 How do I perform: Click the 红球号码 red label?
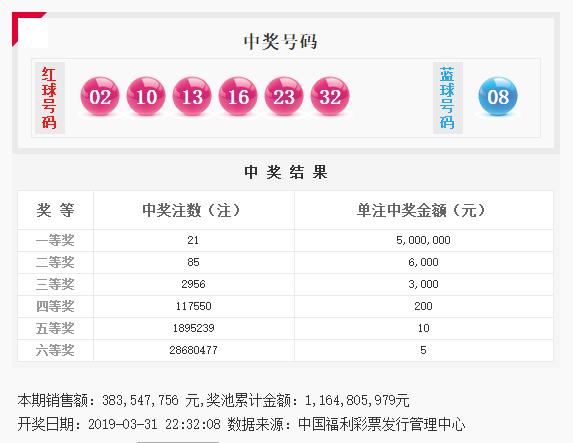50,98
